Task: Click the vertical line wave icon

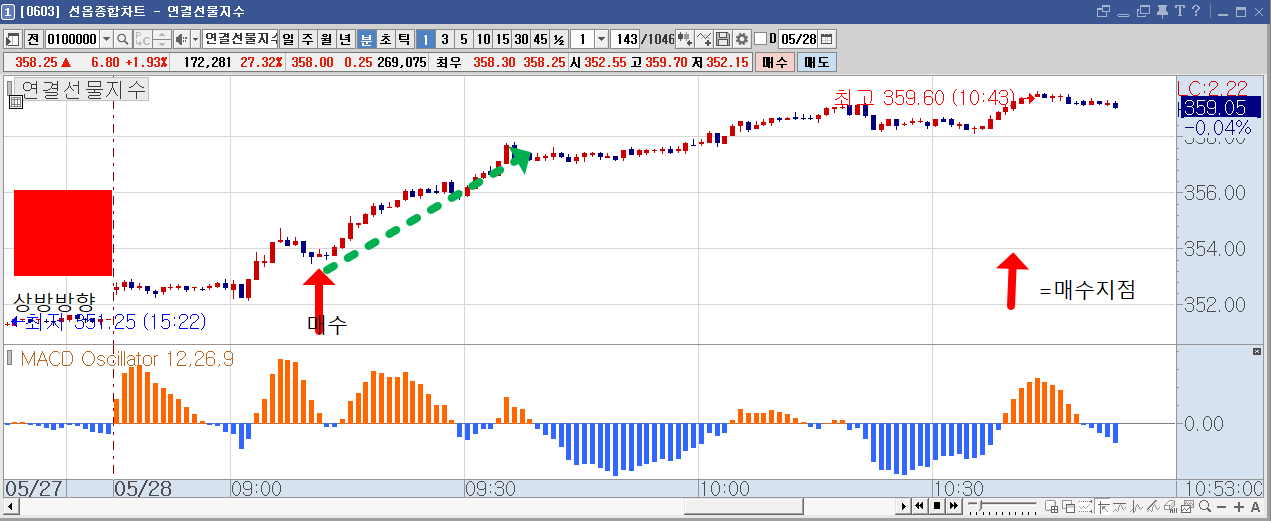Action: (1138, 506)
